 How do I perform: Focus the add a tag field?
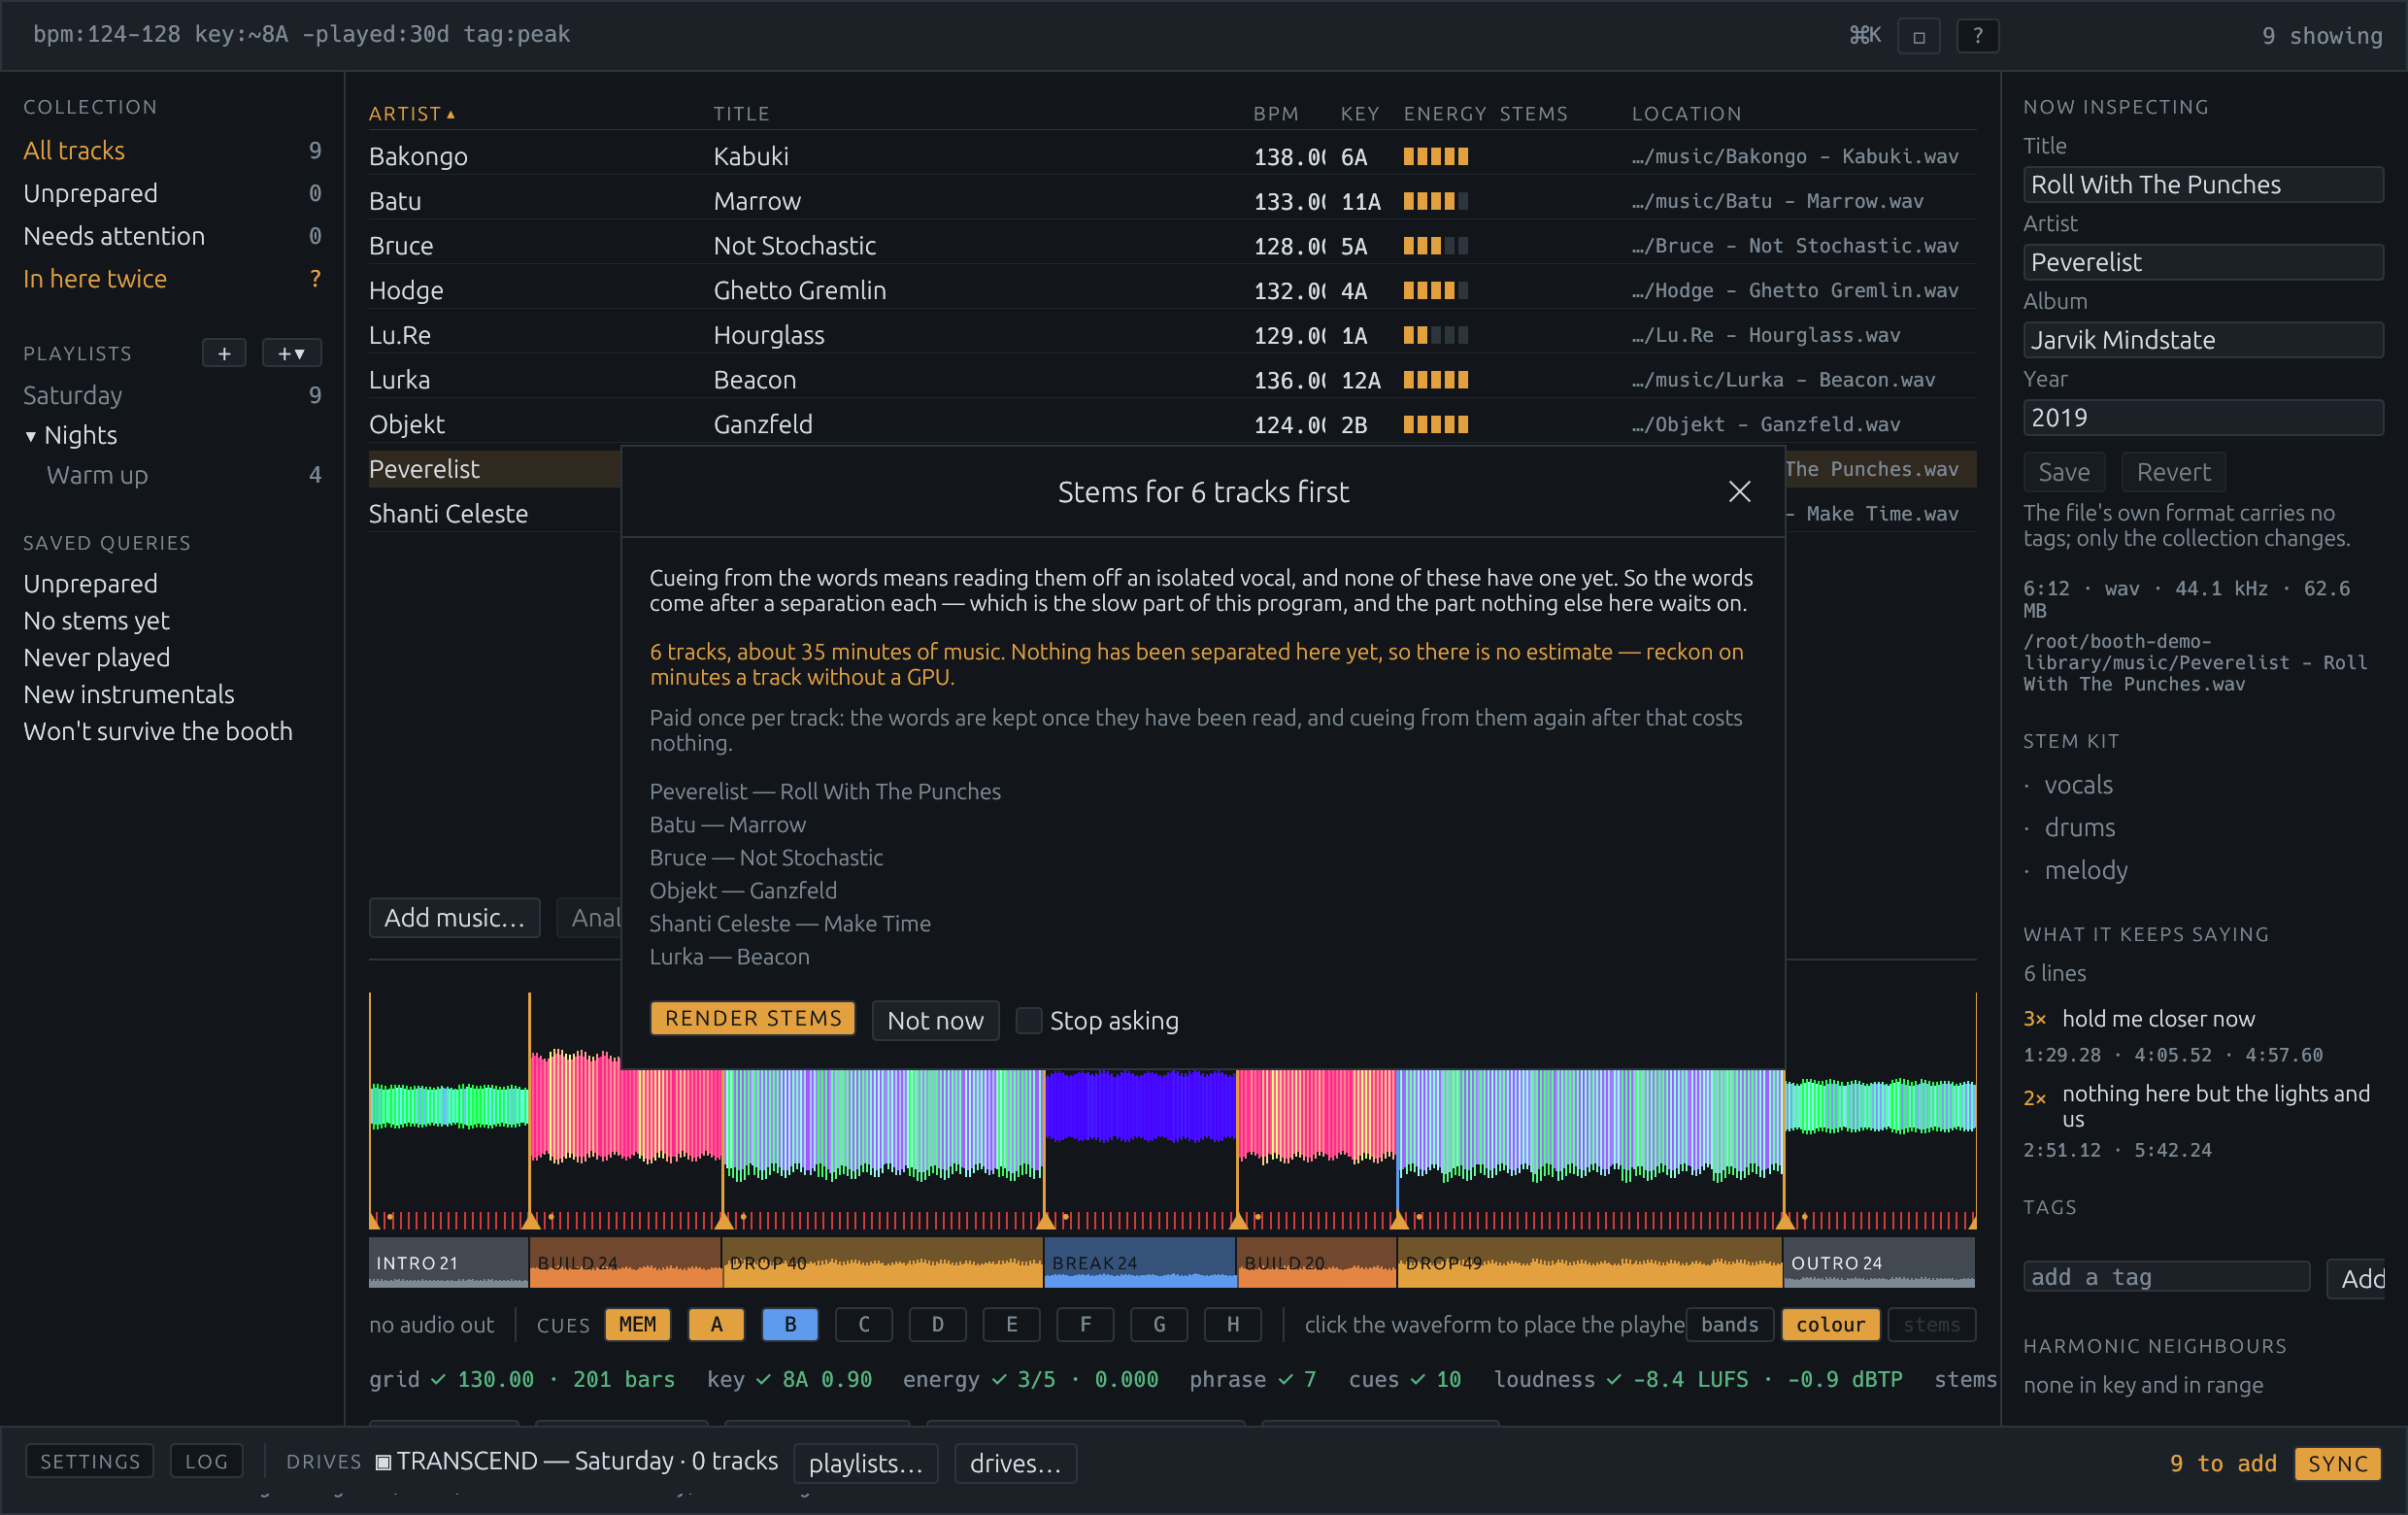(2166, 1277)
